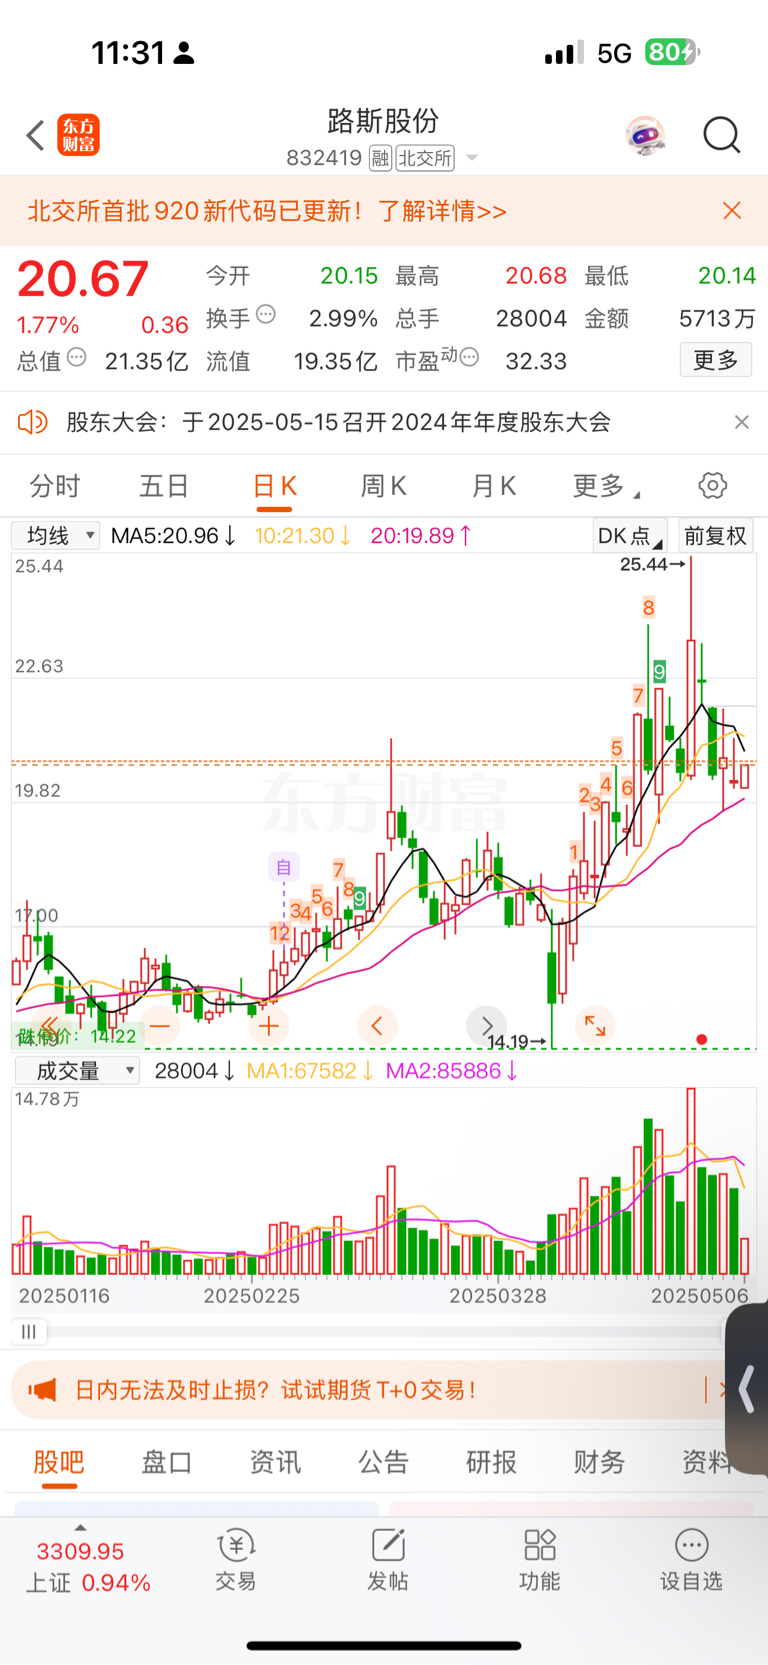Tap the speaker announcement icon
Image resolution: width=768 pixels, height=1665 pixels.
(33, 422)
